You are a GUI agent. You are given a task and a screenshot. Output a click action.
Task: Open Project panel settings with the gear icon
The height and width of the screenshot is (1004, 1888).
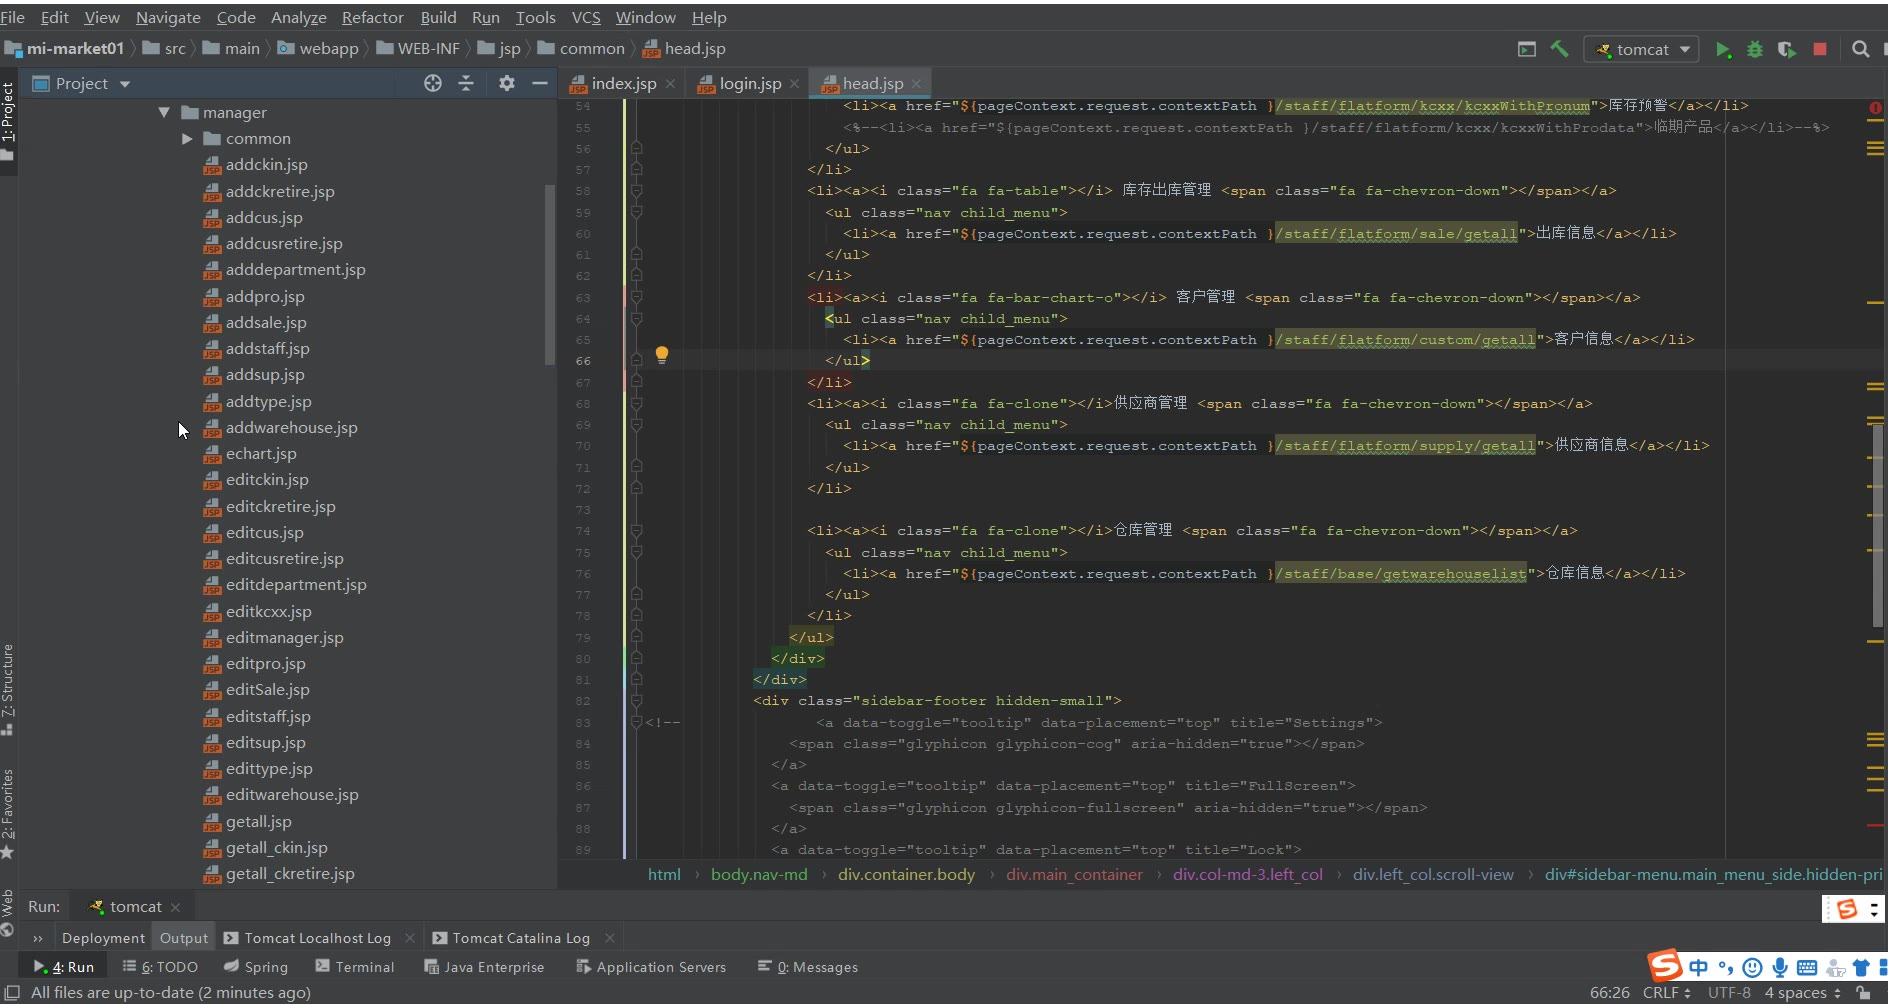click(x=507, y=83)
